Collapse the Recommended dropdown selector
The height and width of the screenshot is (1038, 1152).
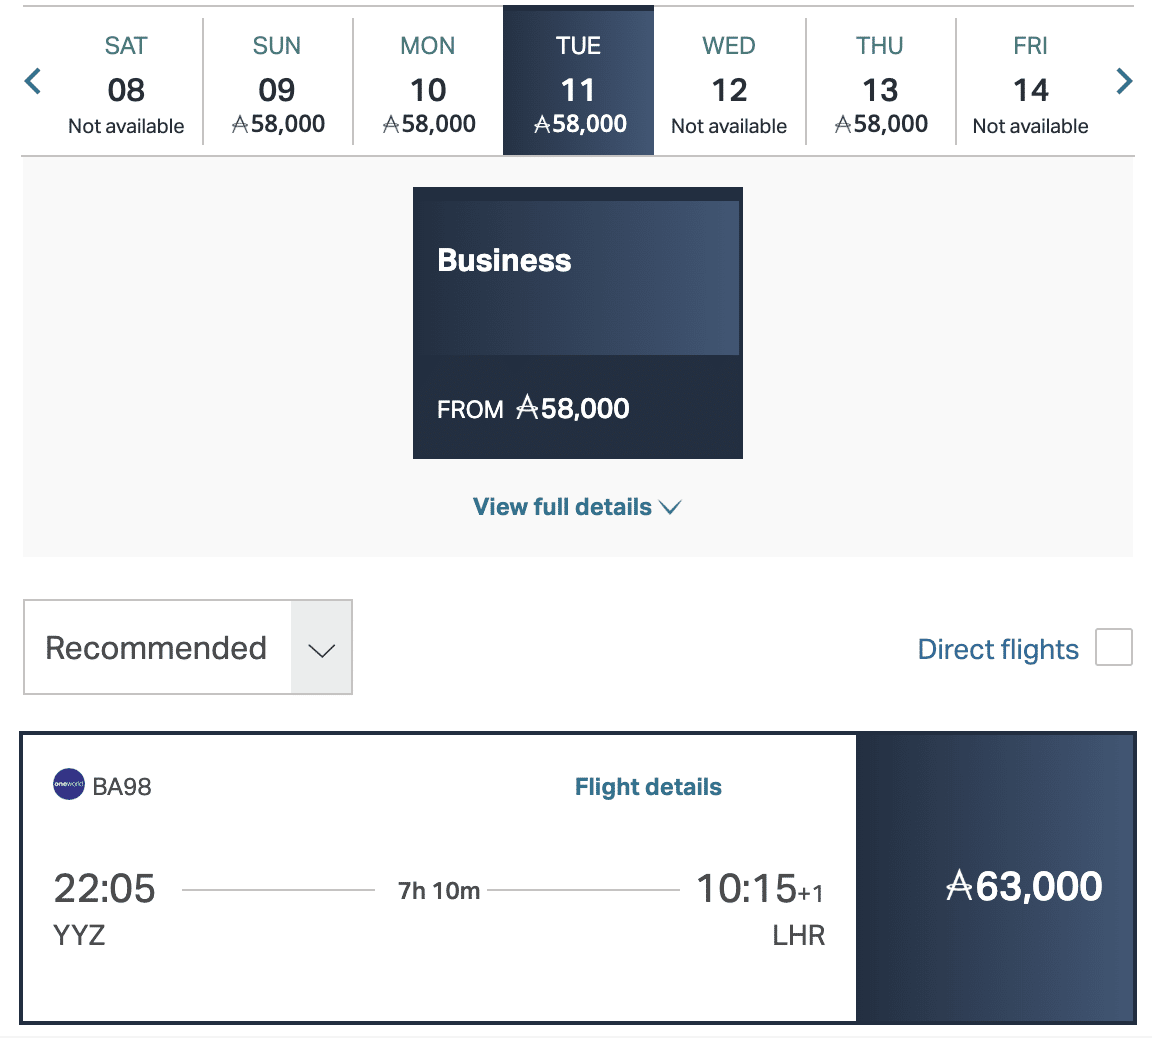321,648
